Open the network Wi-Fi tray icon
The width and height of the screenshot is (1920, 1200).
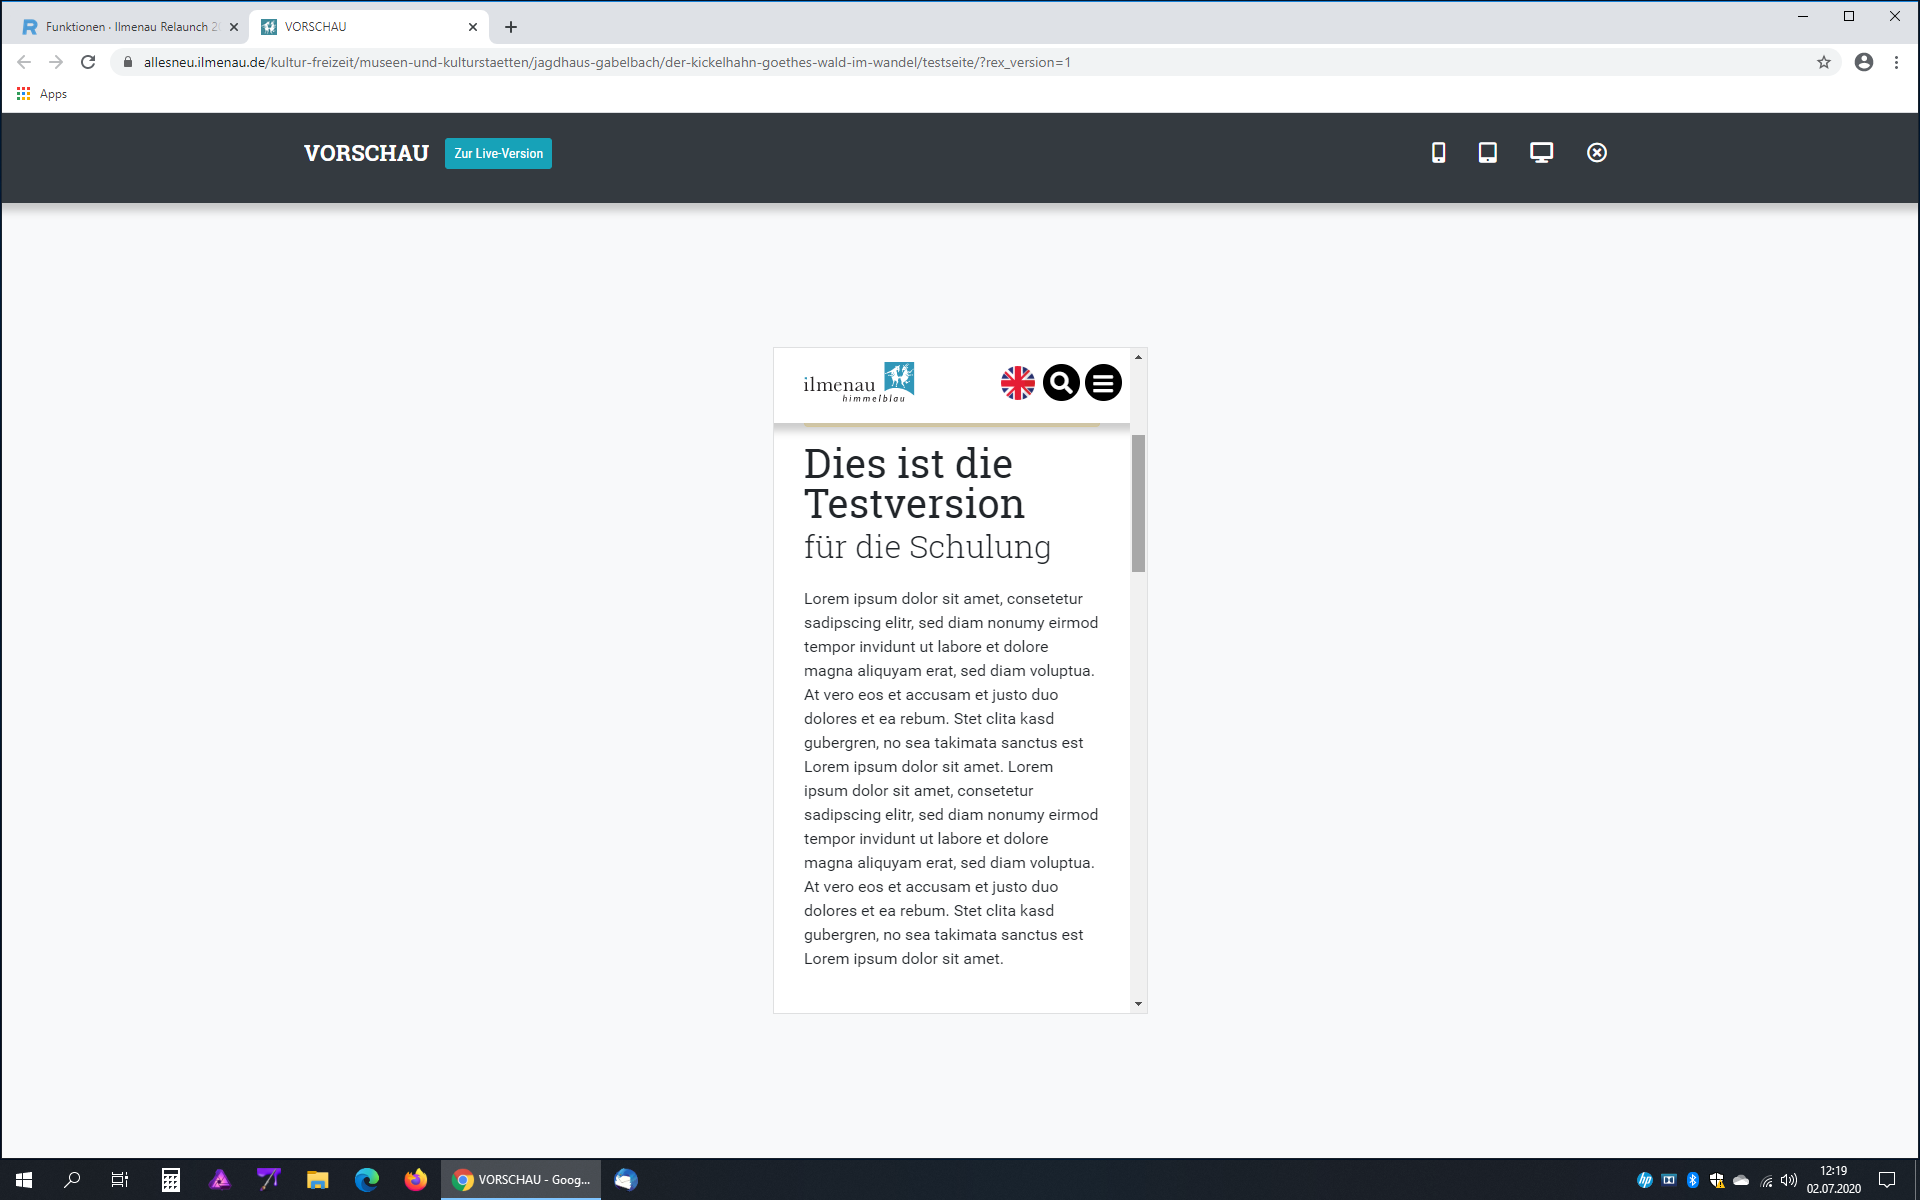[1766, 1181]
